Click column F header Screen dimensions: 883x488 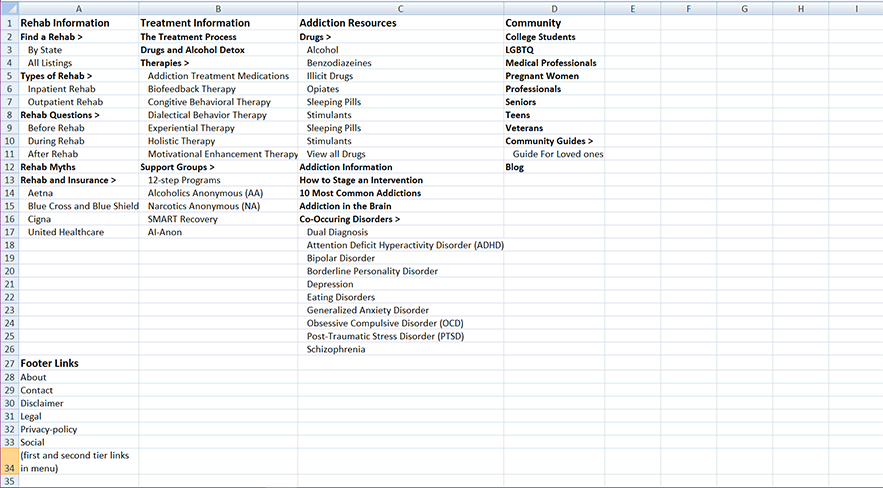pos(689,8)
